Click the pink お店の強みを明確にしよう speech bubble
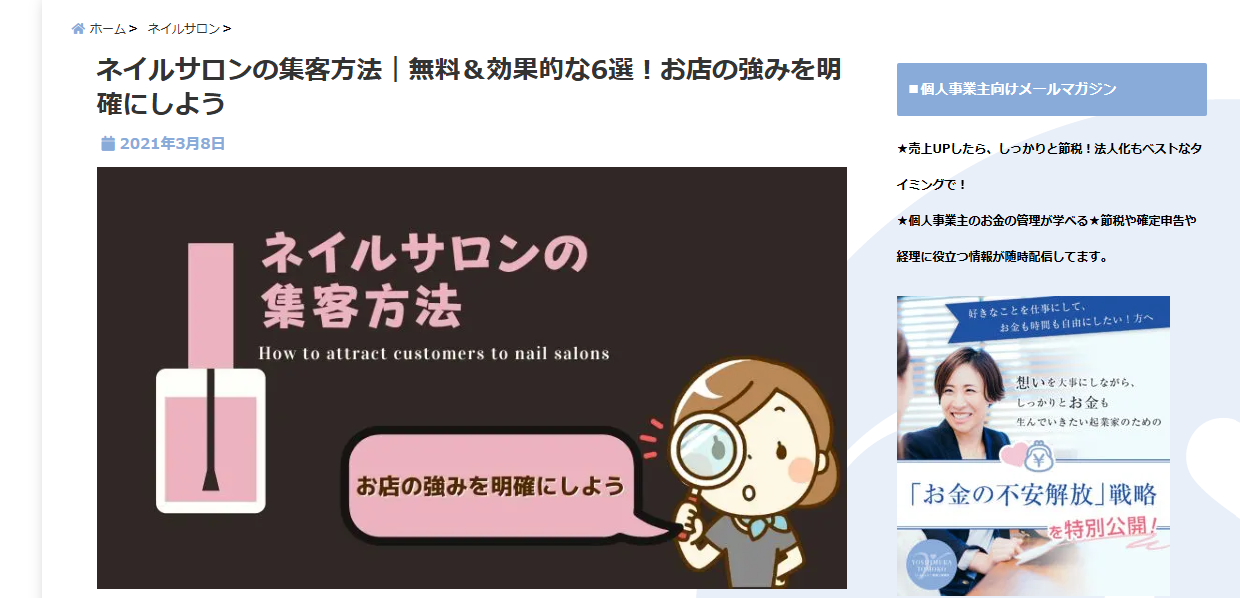1240x598 pixels. click(492, 487)
